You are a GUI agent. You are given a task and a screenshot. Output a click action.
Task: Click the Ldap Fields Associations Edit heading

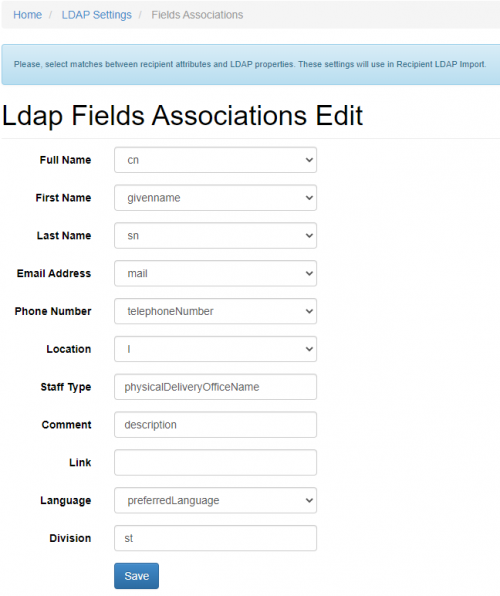pos(183,116)
